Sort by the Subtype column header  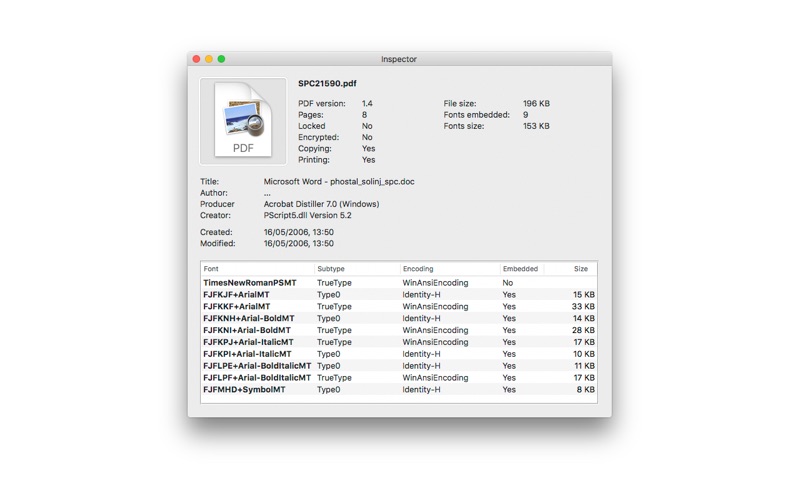click(x=357, y=269)
